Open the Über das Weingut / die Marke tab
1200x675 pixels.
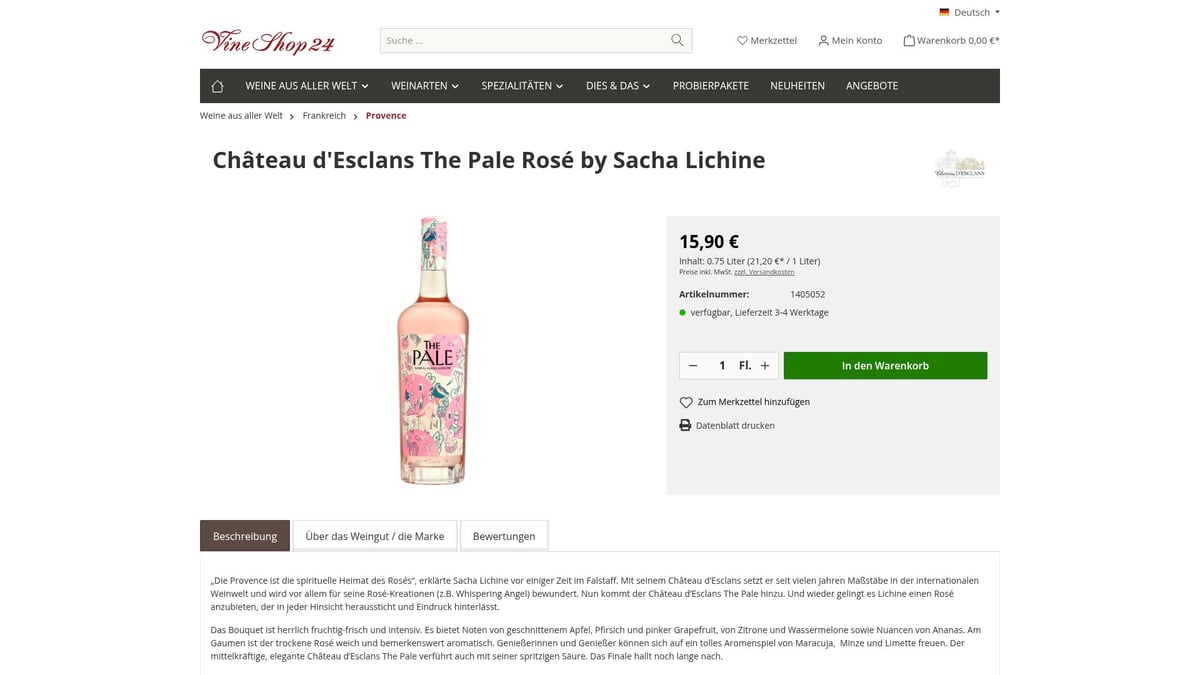coord(374,536)
